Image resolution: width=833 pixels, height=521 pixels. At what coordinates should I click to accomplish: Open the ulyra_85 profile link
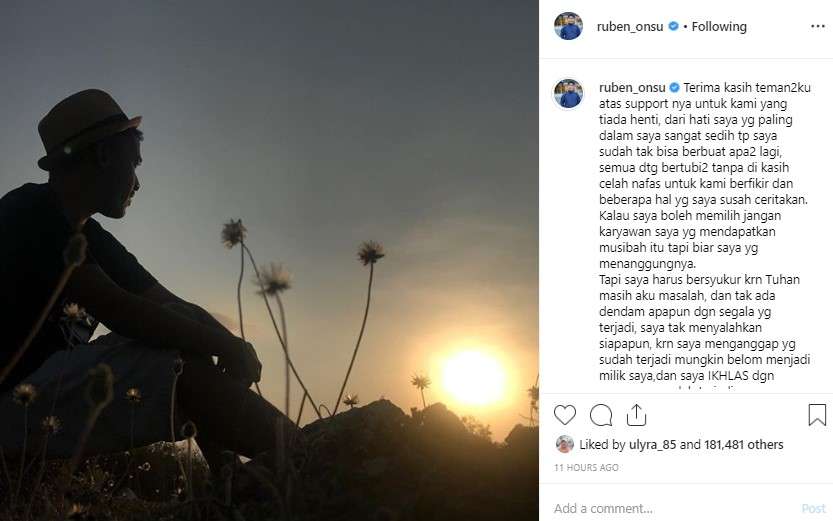point(652,445)
